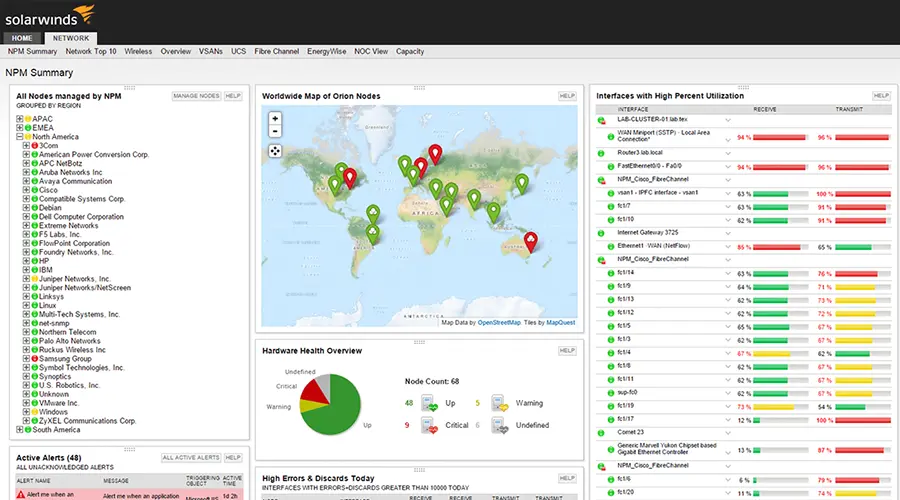This screenshot has width=900, height=500.
Task: Click status icon beside Internet Gateway 3725
Action: (x=601, y=234)
